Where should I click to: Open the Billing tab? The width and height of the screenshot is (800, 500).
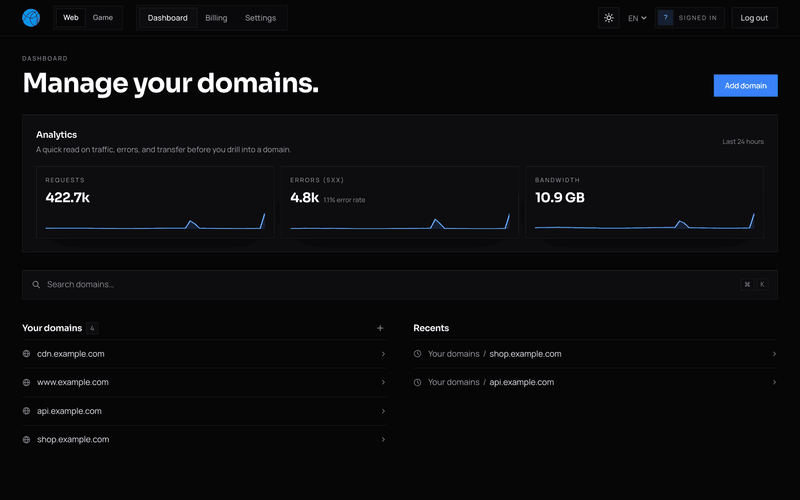(x=216, y=18)
